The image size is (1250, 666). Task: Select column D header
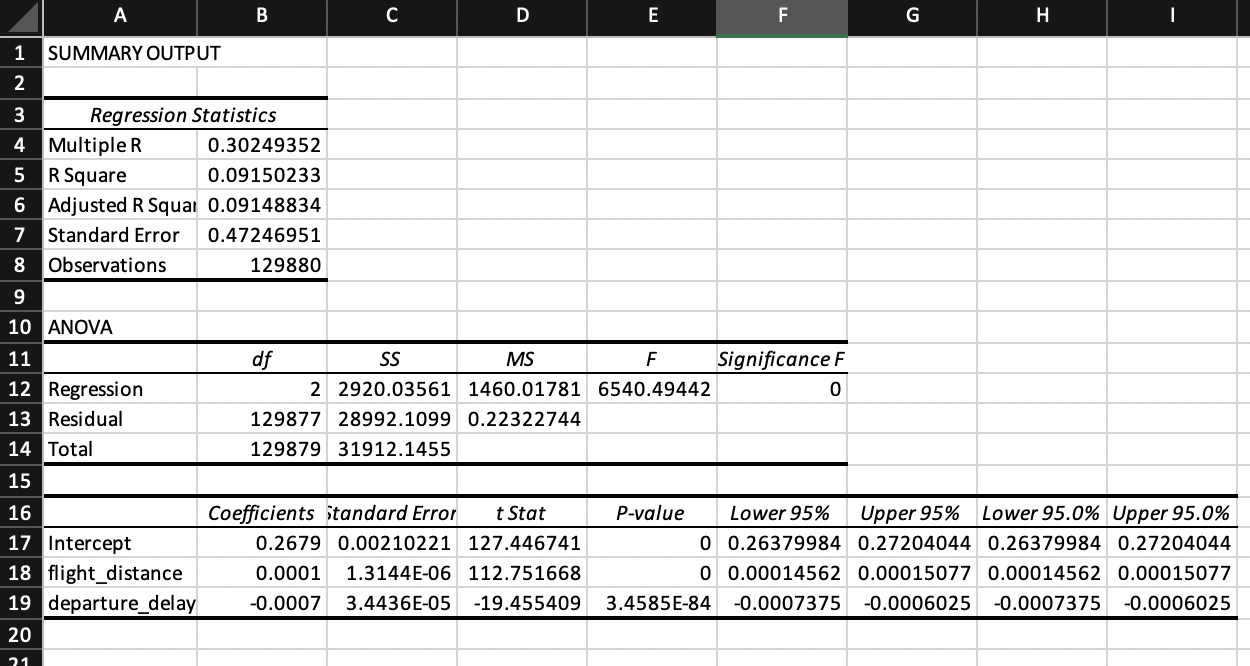(522, 17)
